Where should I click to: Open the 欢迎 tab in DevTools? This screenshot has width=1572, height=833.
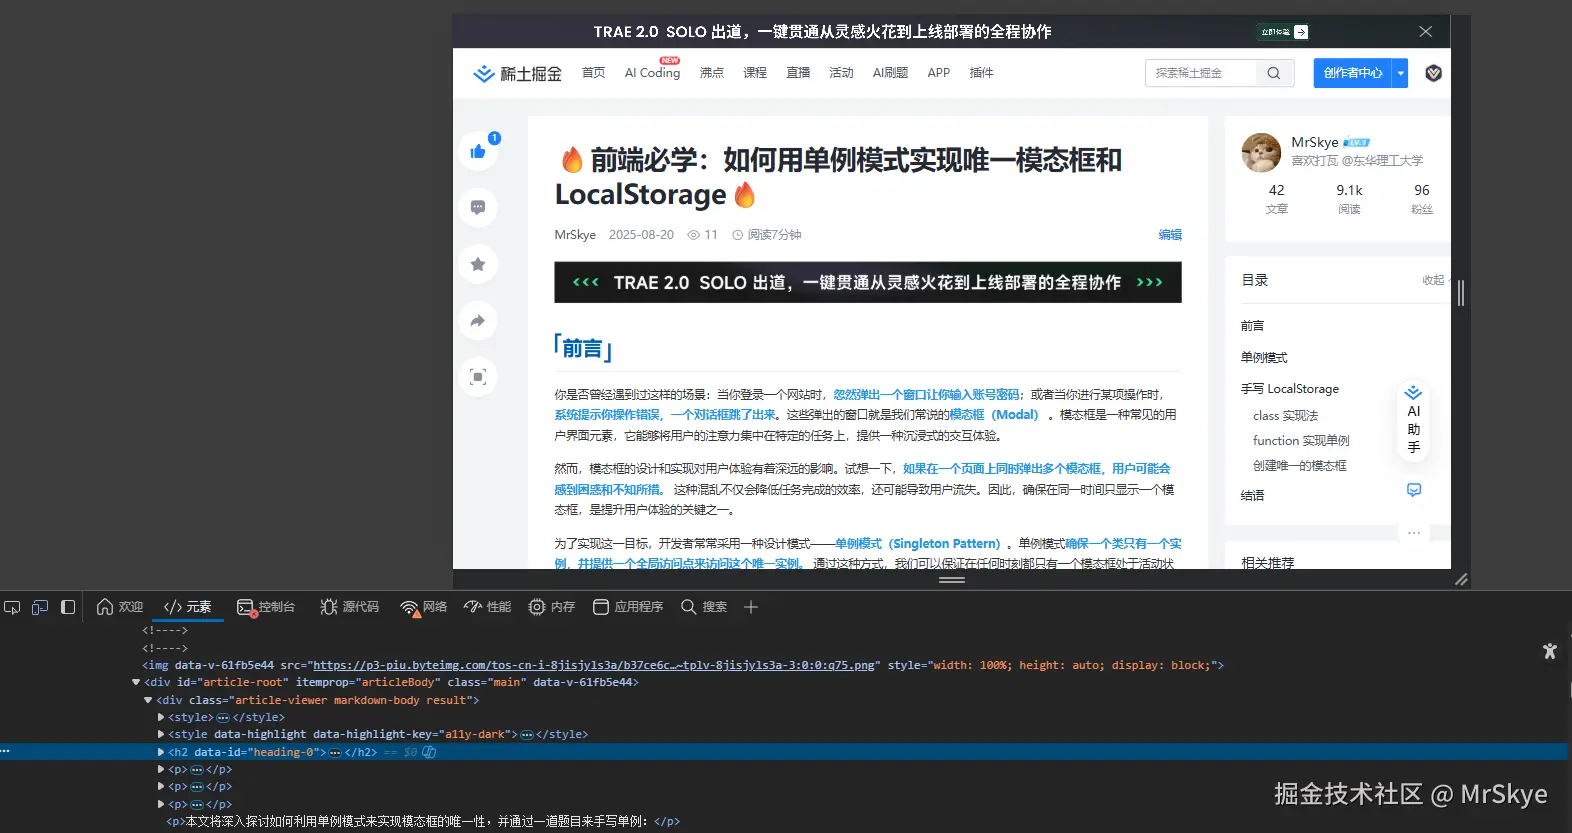[120, 607]
